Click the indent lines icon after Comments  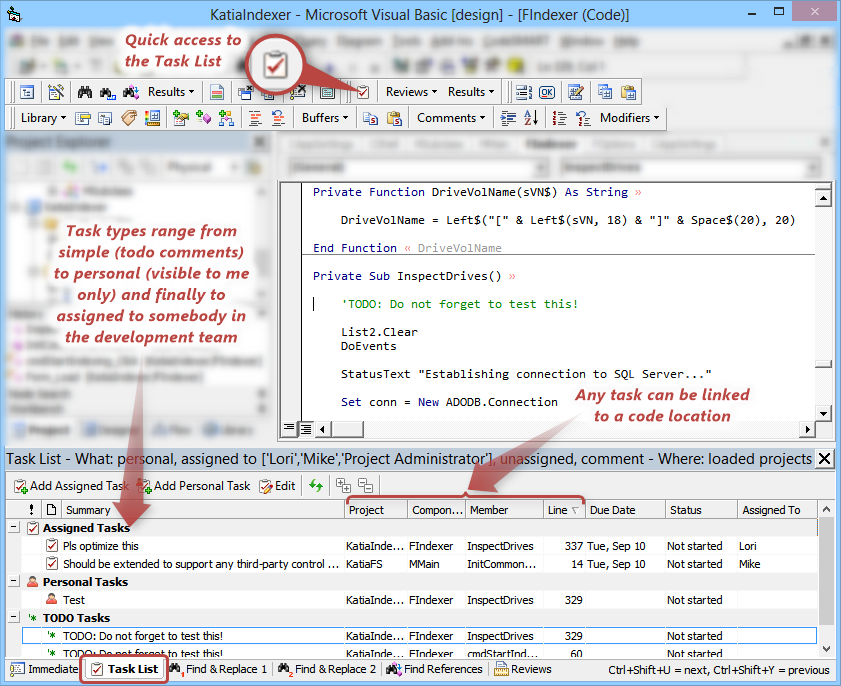click(x=507, y=118)
